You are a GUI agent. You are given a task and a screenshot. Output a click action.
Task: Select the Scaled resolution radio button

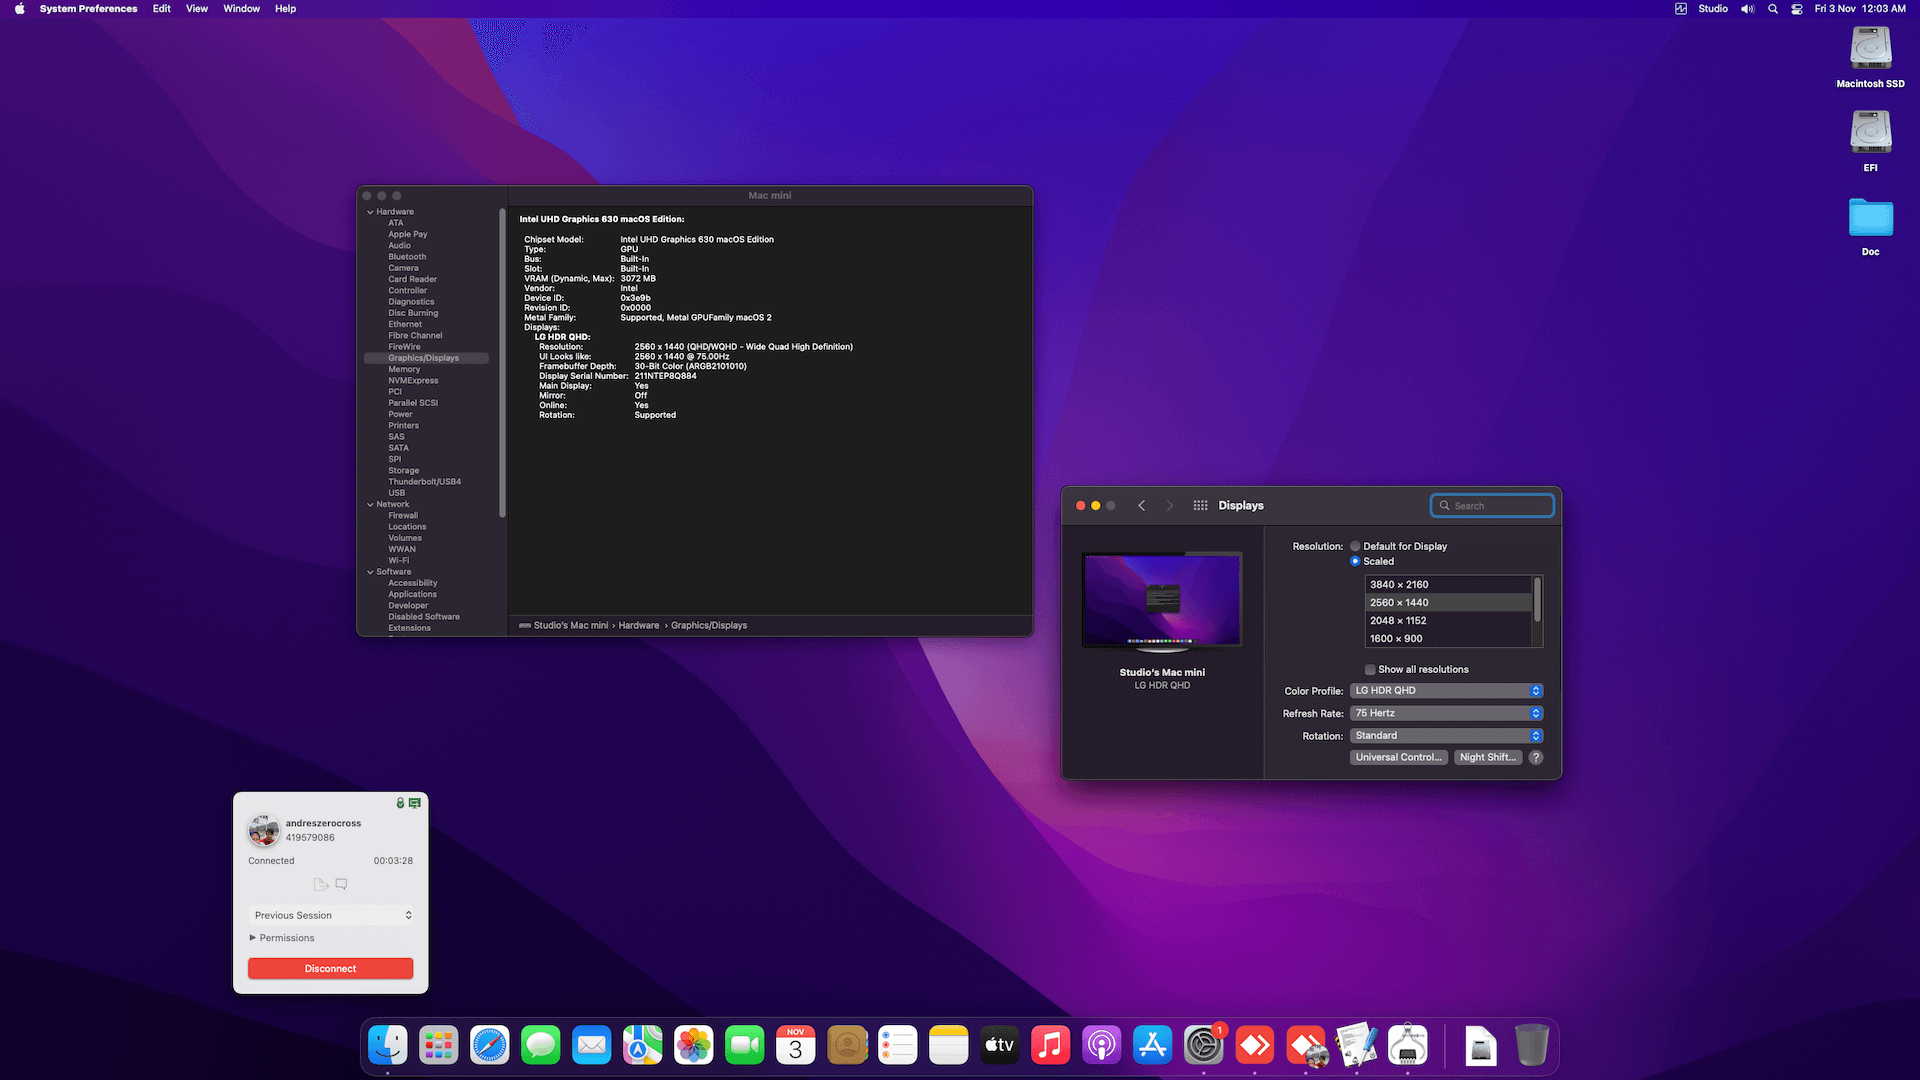pos(1355,562)
